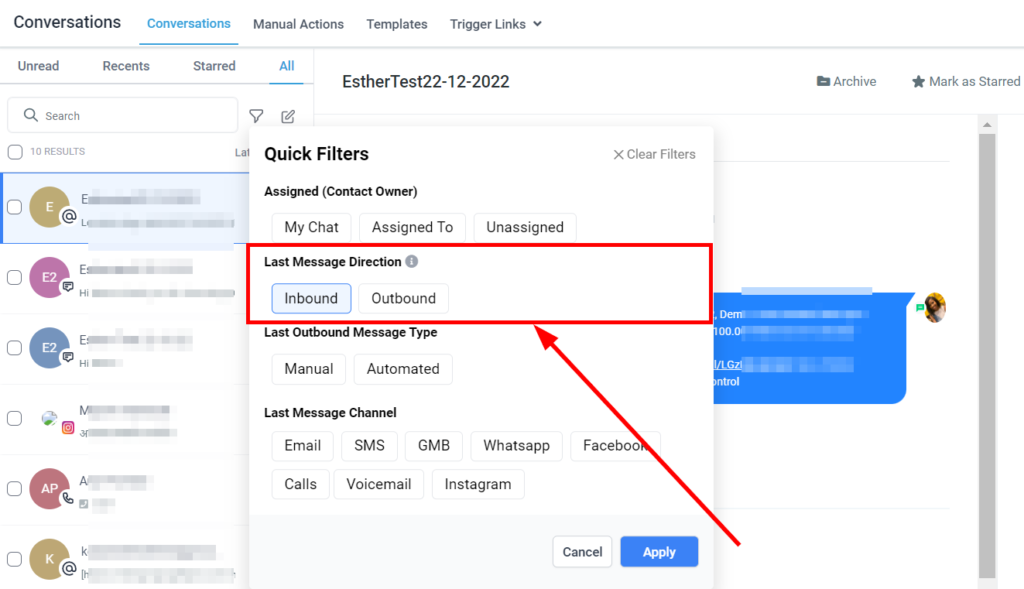Mark the conversation as starred

[966, 82]
